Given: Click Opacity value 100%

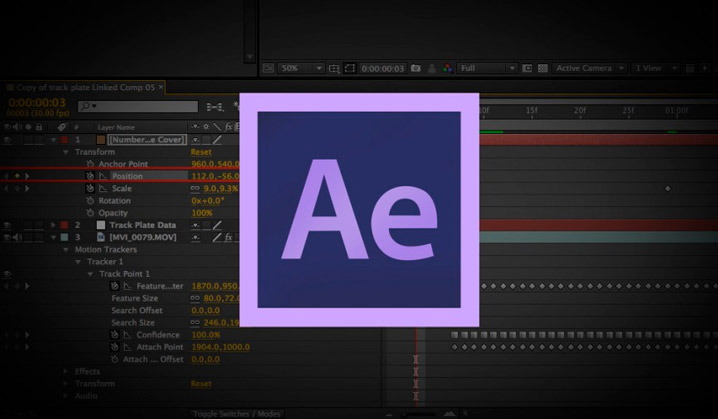Looking at the screenshot, I should click(x=202, y=213).
